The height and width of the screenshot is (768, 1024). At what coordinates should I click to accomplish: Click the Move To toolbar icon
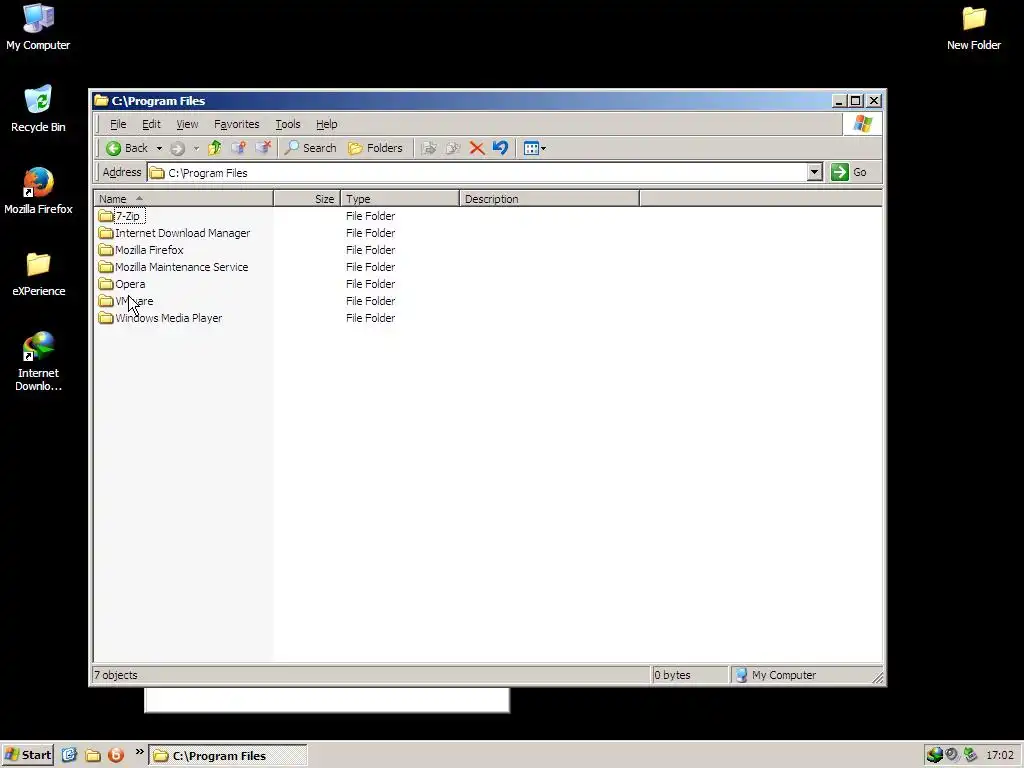(x=429, y=148)
